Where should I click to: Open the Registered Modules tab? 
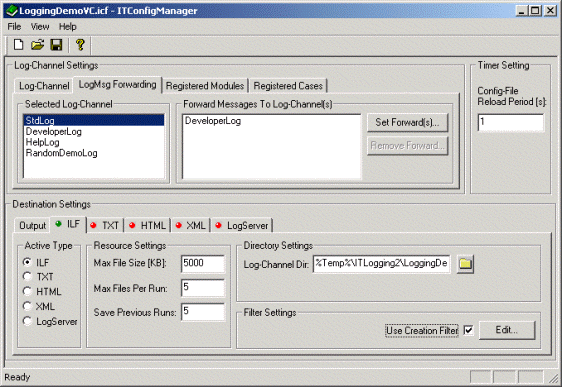pyautogui.click(x=205, y=86)
